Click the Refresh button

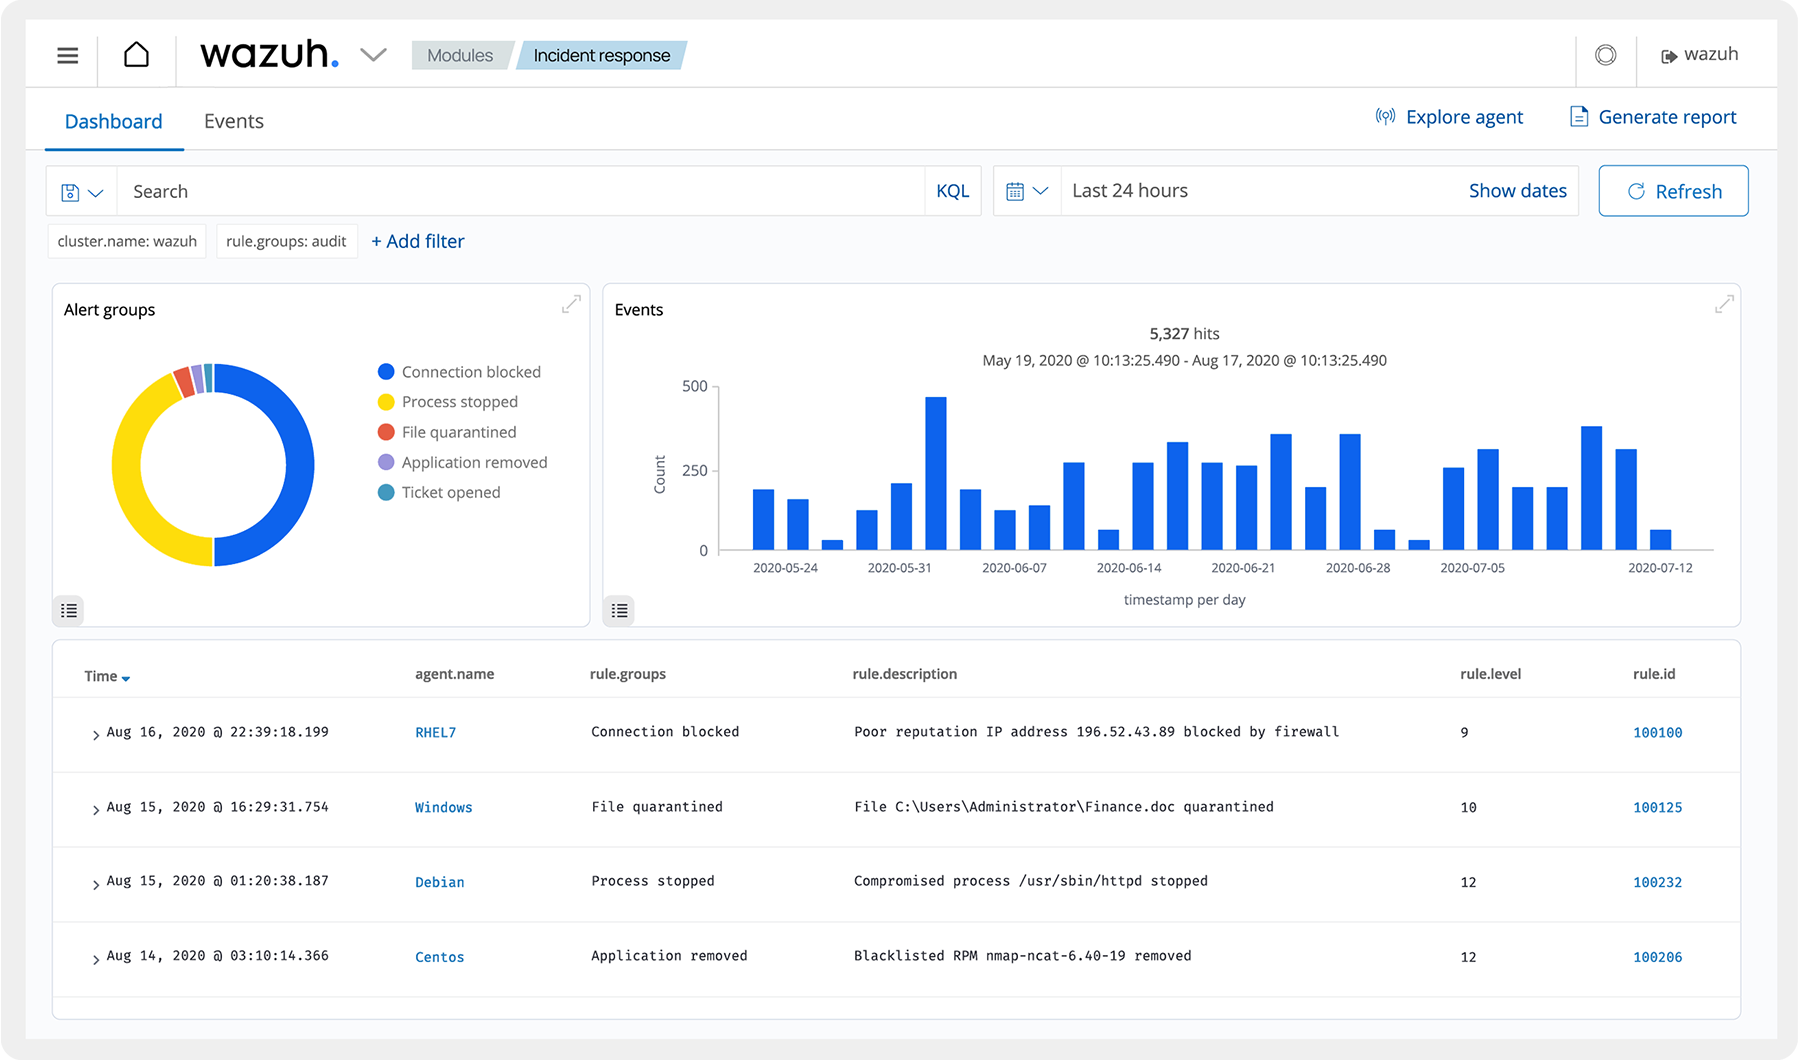pyautogui.click(x=1672, y=190)
